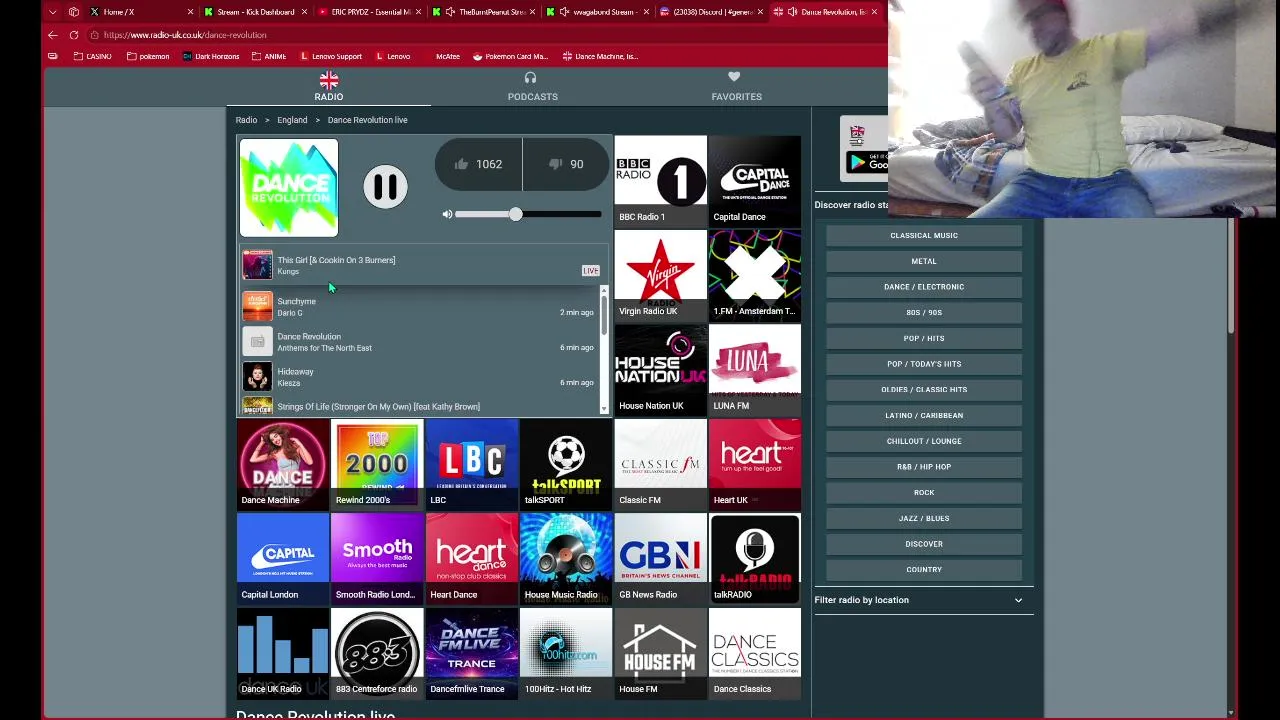Select DANCE / ELECTRONIC genre

(924, 287)
